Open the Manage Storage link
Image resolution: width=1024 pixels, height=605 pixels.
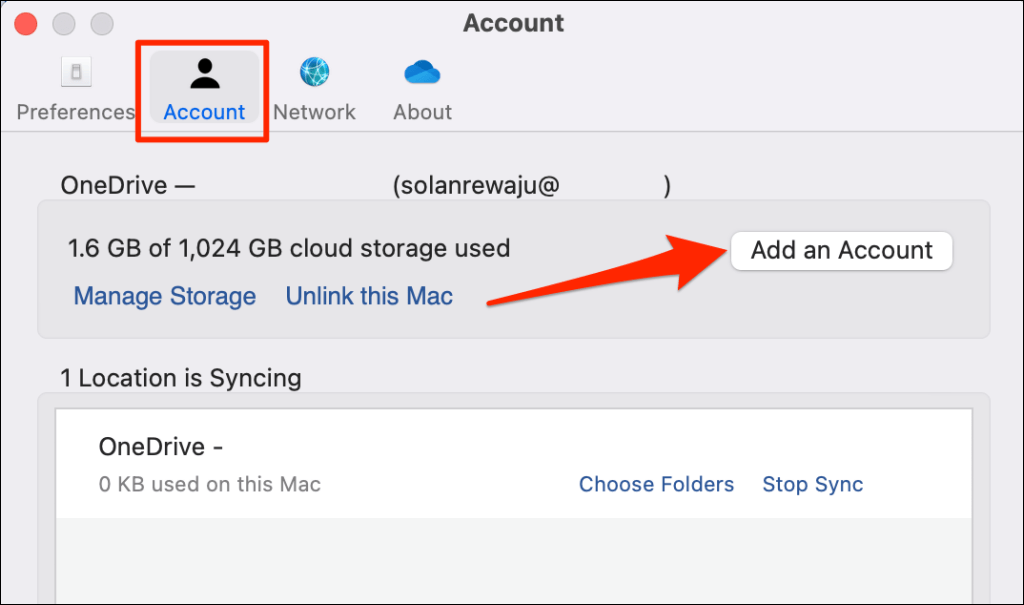pyautogui.click(x=165, y=296)
